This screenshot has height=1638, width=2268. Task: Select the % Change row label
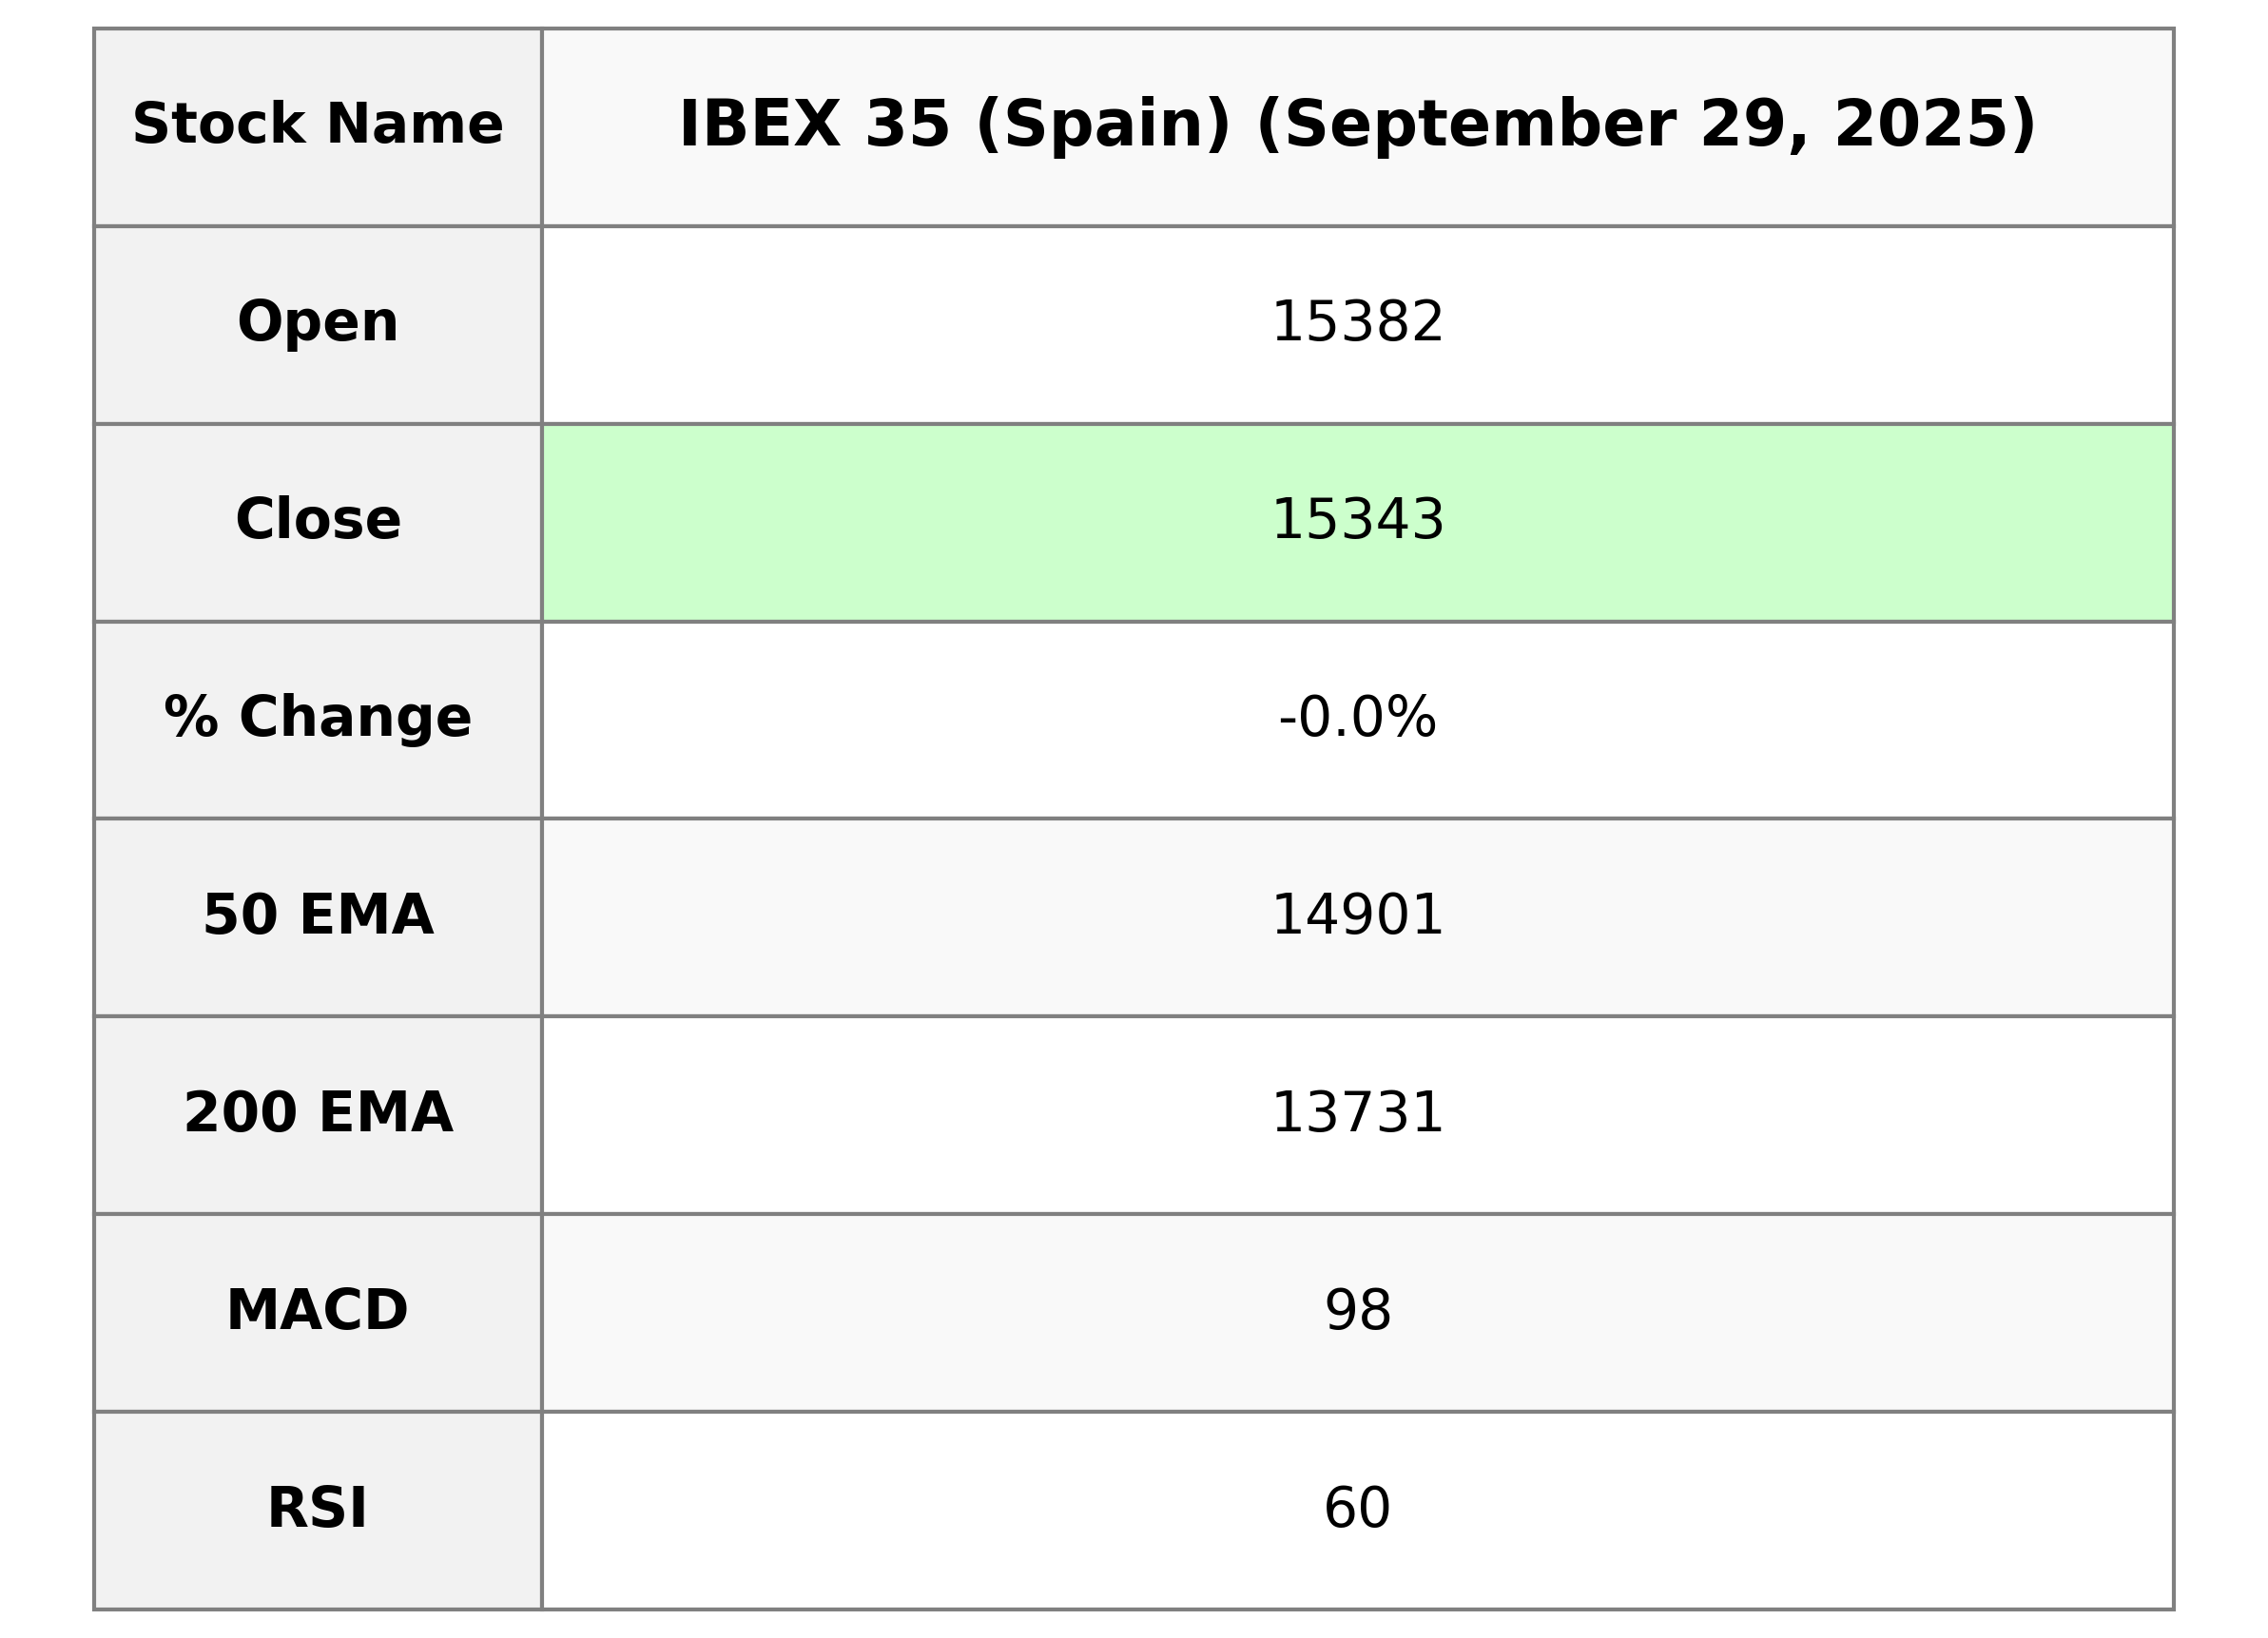click(318, 718)
